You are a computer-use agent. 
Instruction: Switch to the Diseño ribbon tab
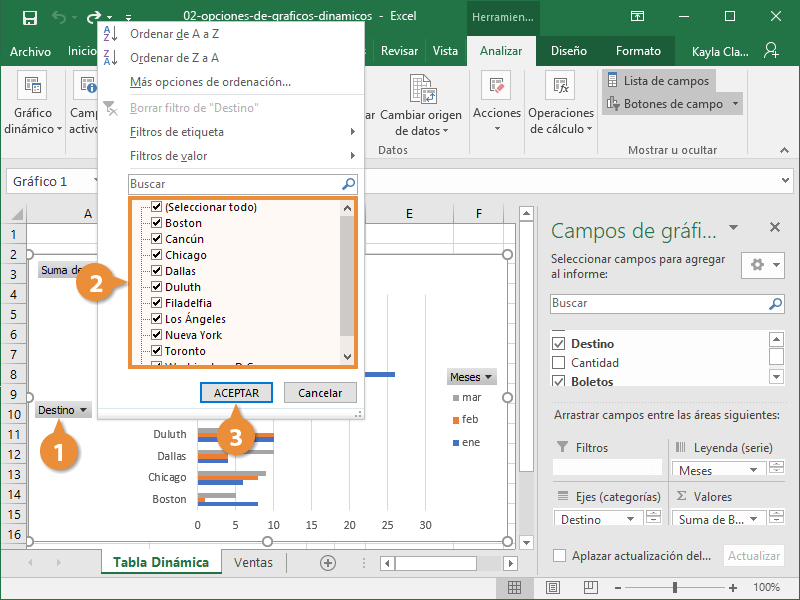568,51
